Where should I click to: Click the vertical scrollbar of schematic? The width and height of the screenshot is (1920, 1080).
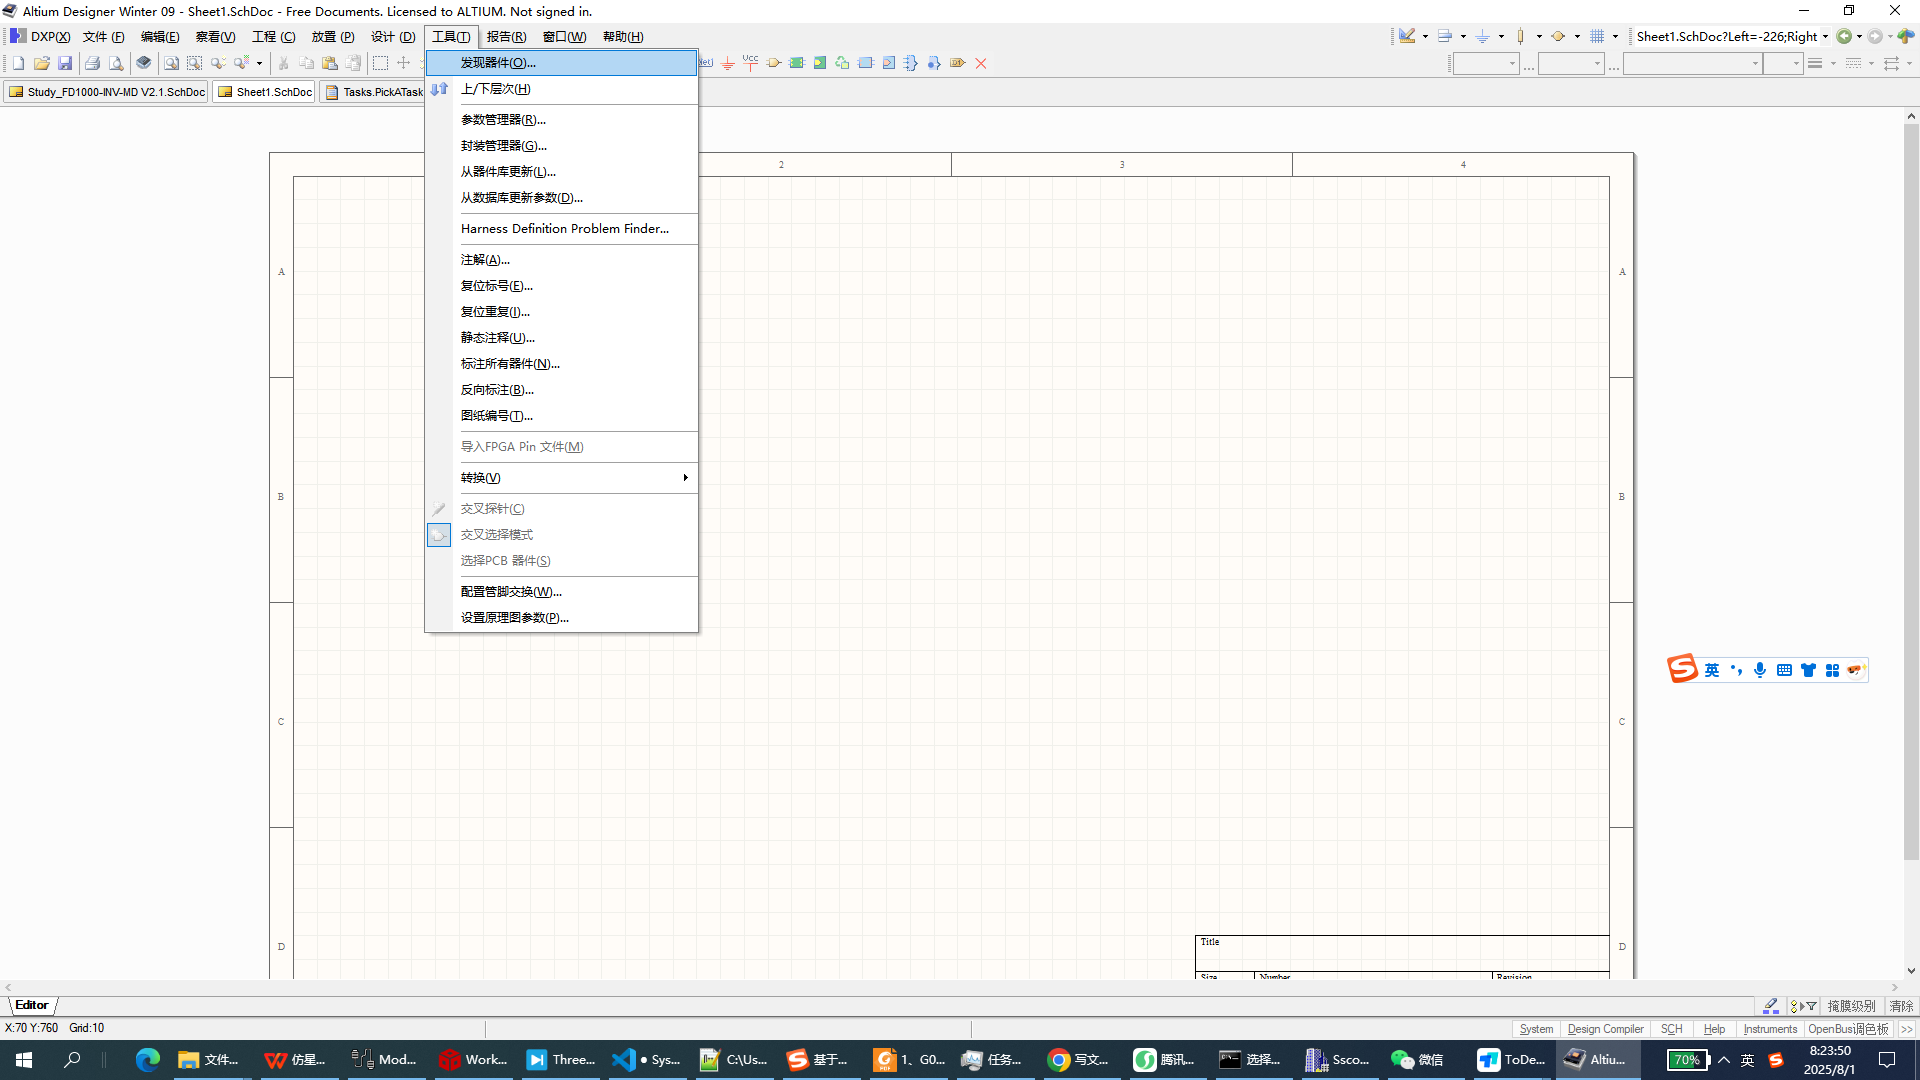click(x=1910, y=491)
